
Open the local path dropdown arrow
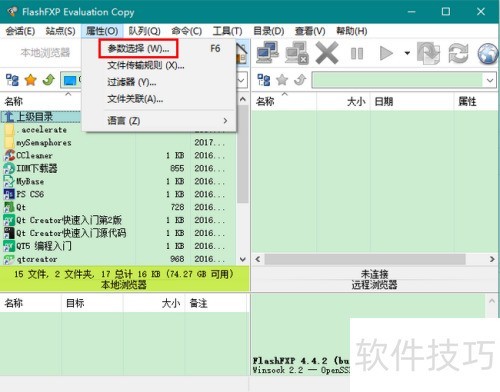tap(242, 80)
